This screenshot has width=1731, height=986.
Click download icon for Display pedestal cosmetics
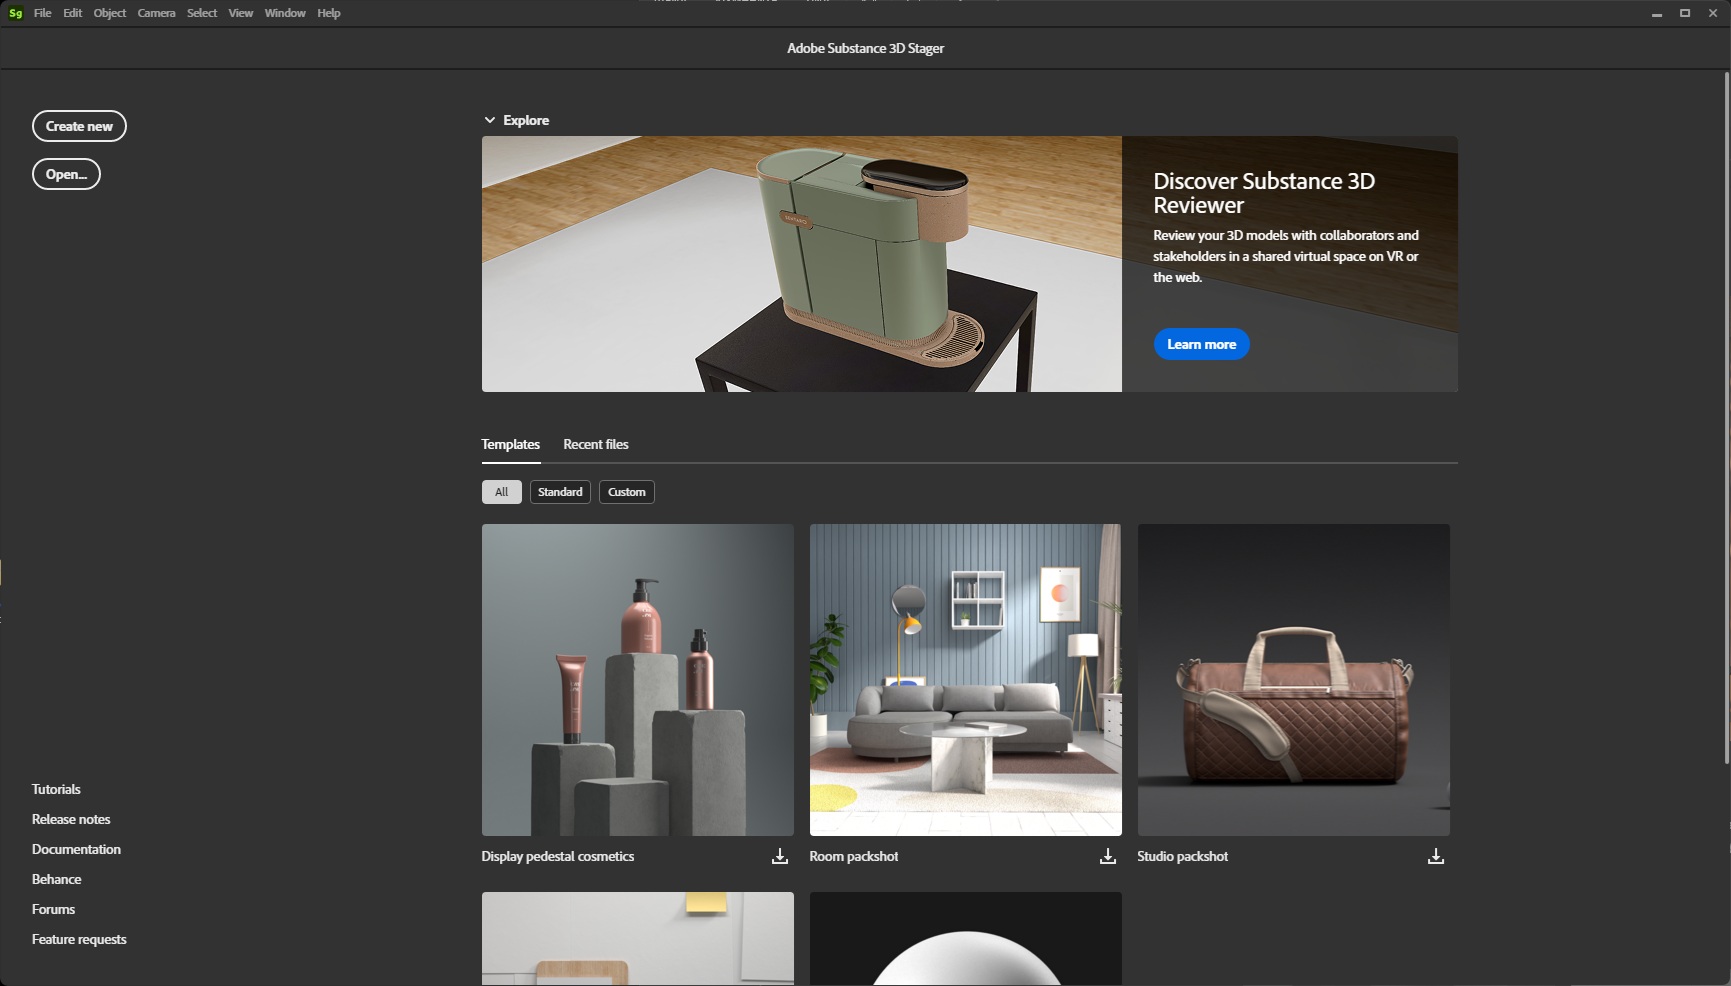[x=779, y=857]
